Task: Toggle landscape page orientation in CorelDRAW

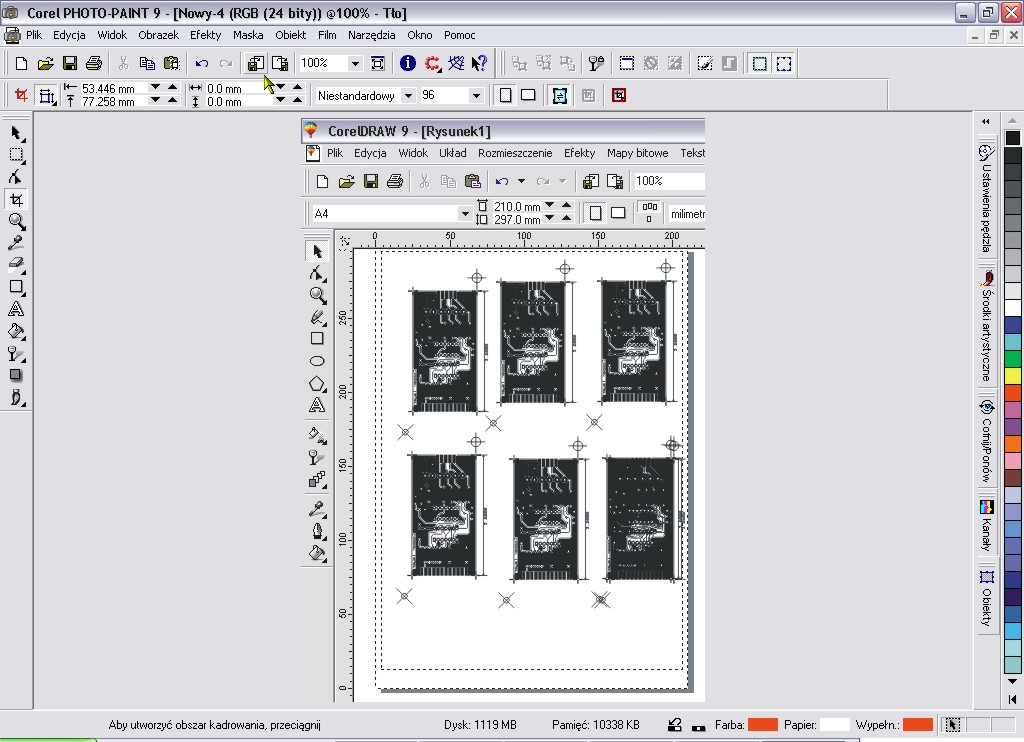Action: coord(618,213)
